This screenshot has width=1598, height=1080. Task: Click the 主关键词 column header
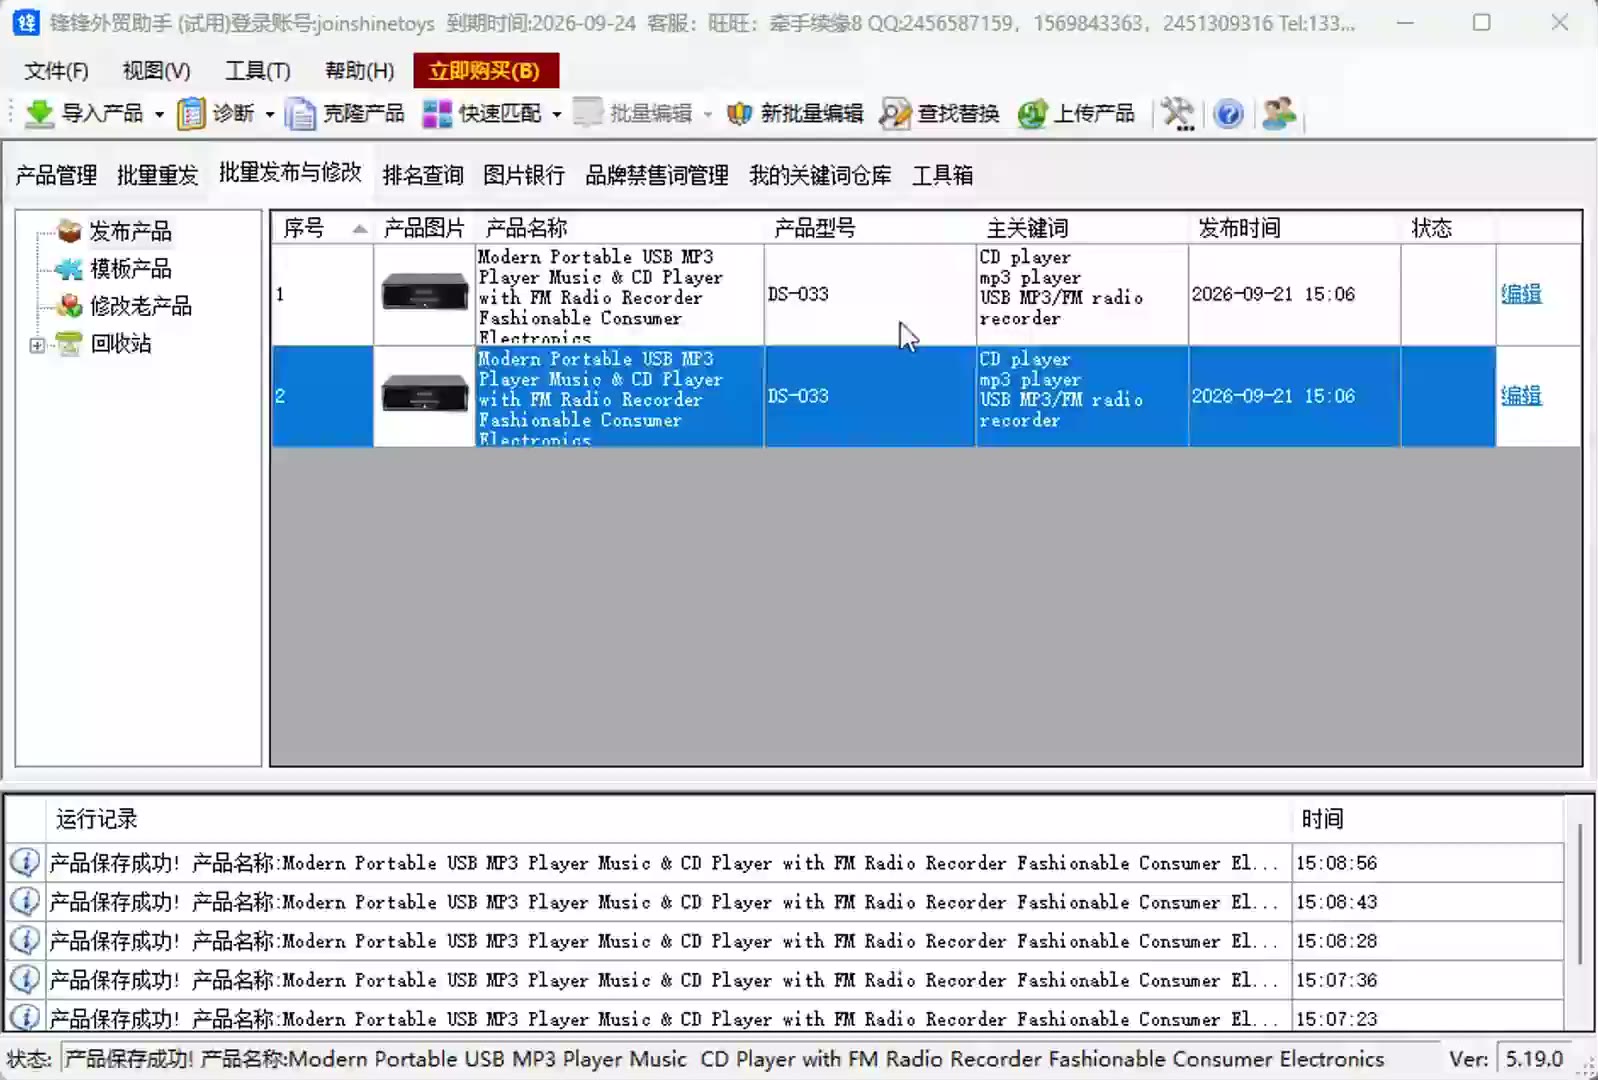(x=1082, y=228)
